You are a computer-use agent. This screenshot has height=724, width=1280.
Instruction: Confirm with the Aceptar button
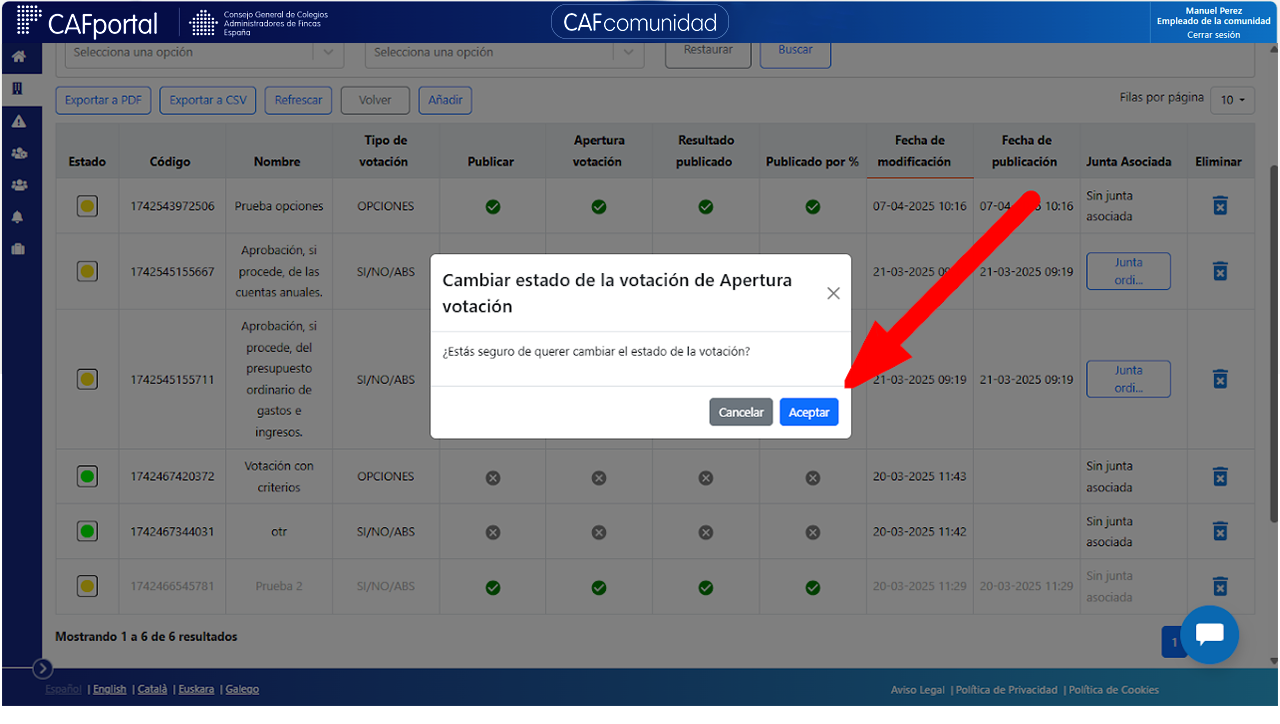pyautogui.click(x=809, y=412)
